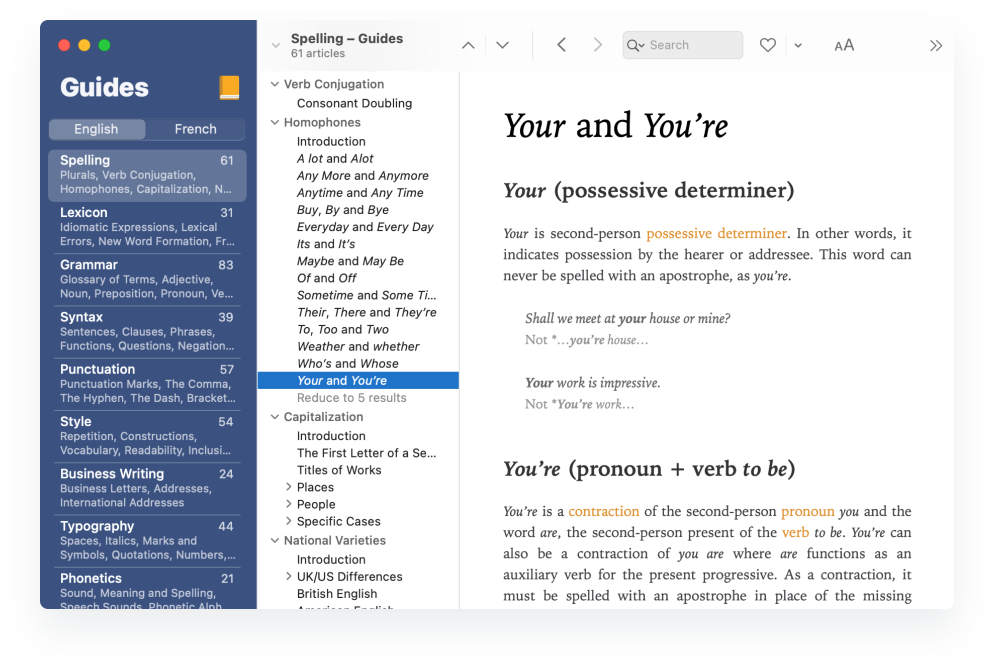Image resolution: width=994 pixels, height=669 pixels.
Task: Open the contraction link in the article
Action: [x=603, y=511]
